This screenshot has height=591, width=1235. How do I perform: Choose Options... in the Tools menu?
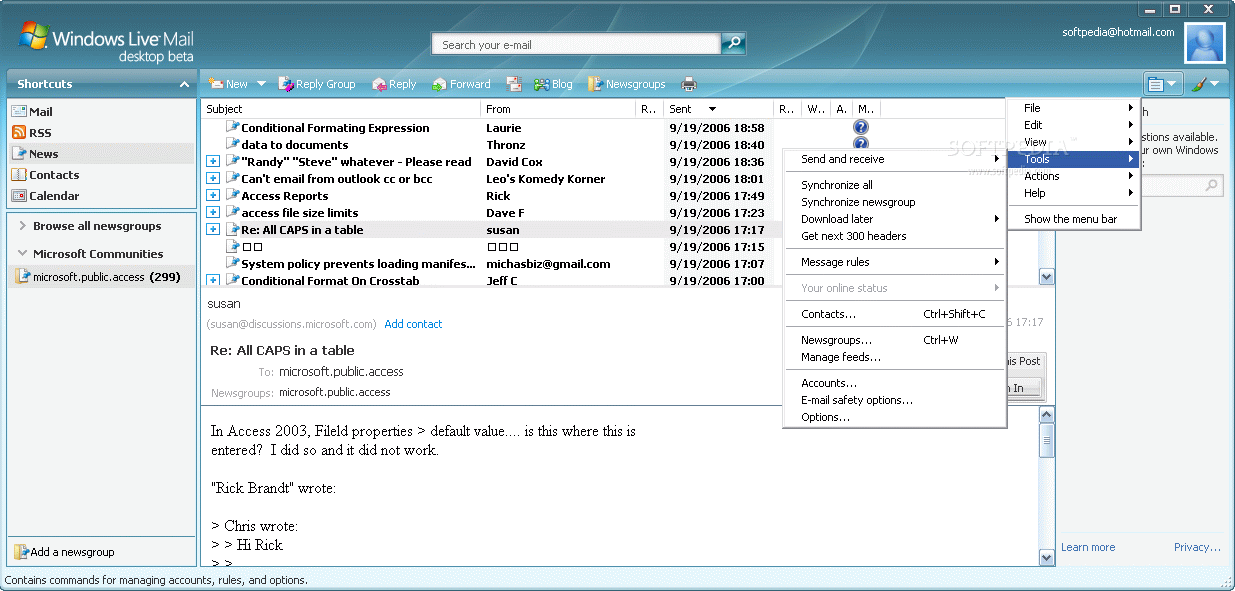894,417
